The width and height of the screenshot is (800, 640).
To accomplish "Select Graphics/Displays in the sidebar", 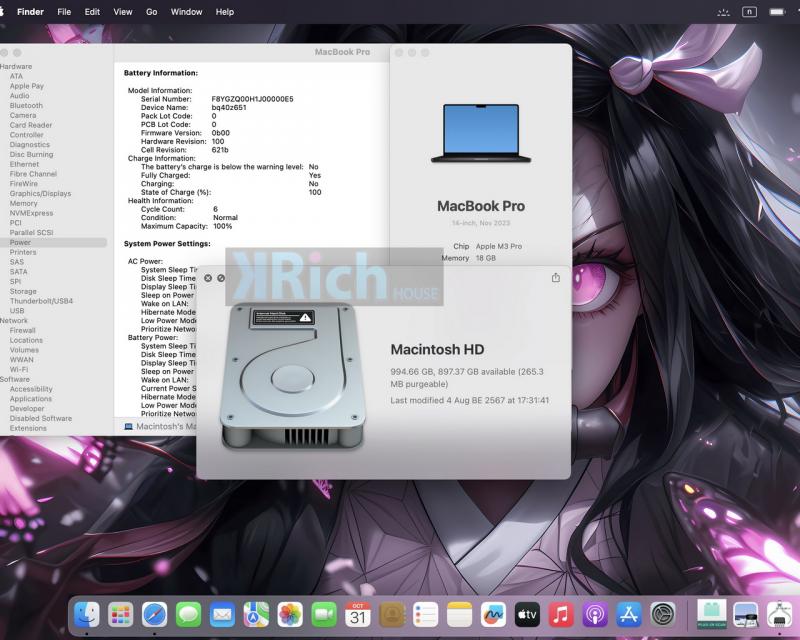I will coord(40,193).
